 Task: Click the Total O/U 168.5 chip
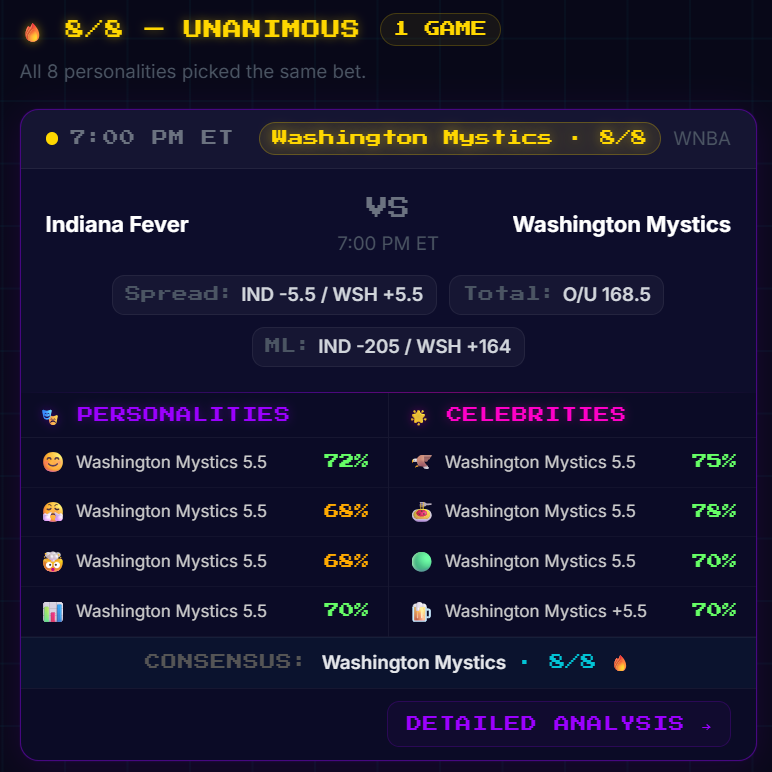click(556, 294)
